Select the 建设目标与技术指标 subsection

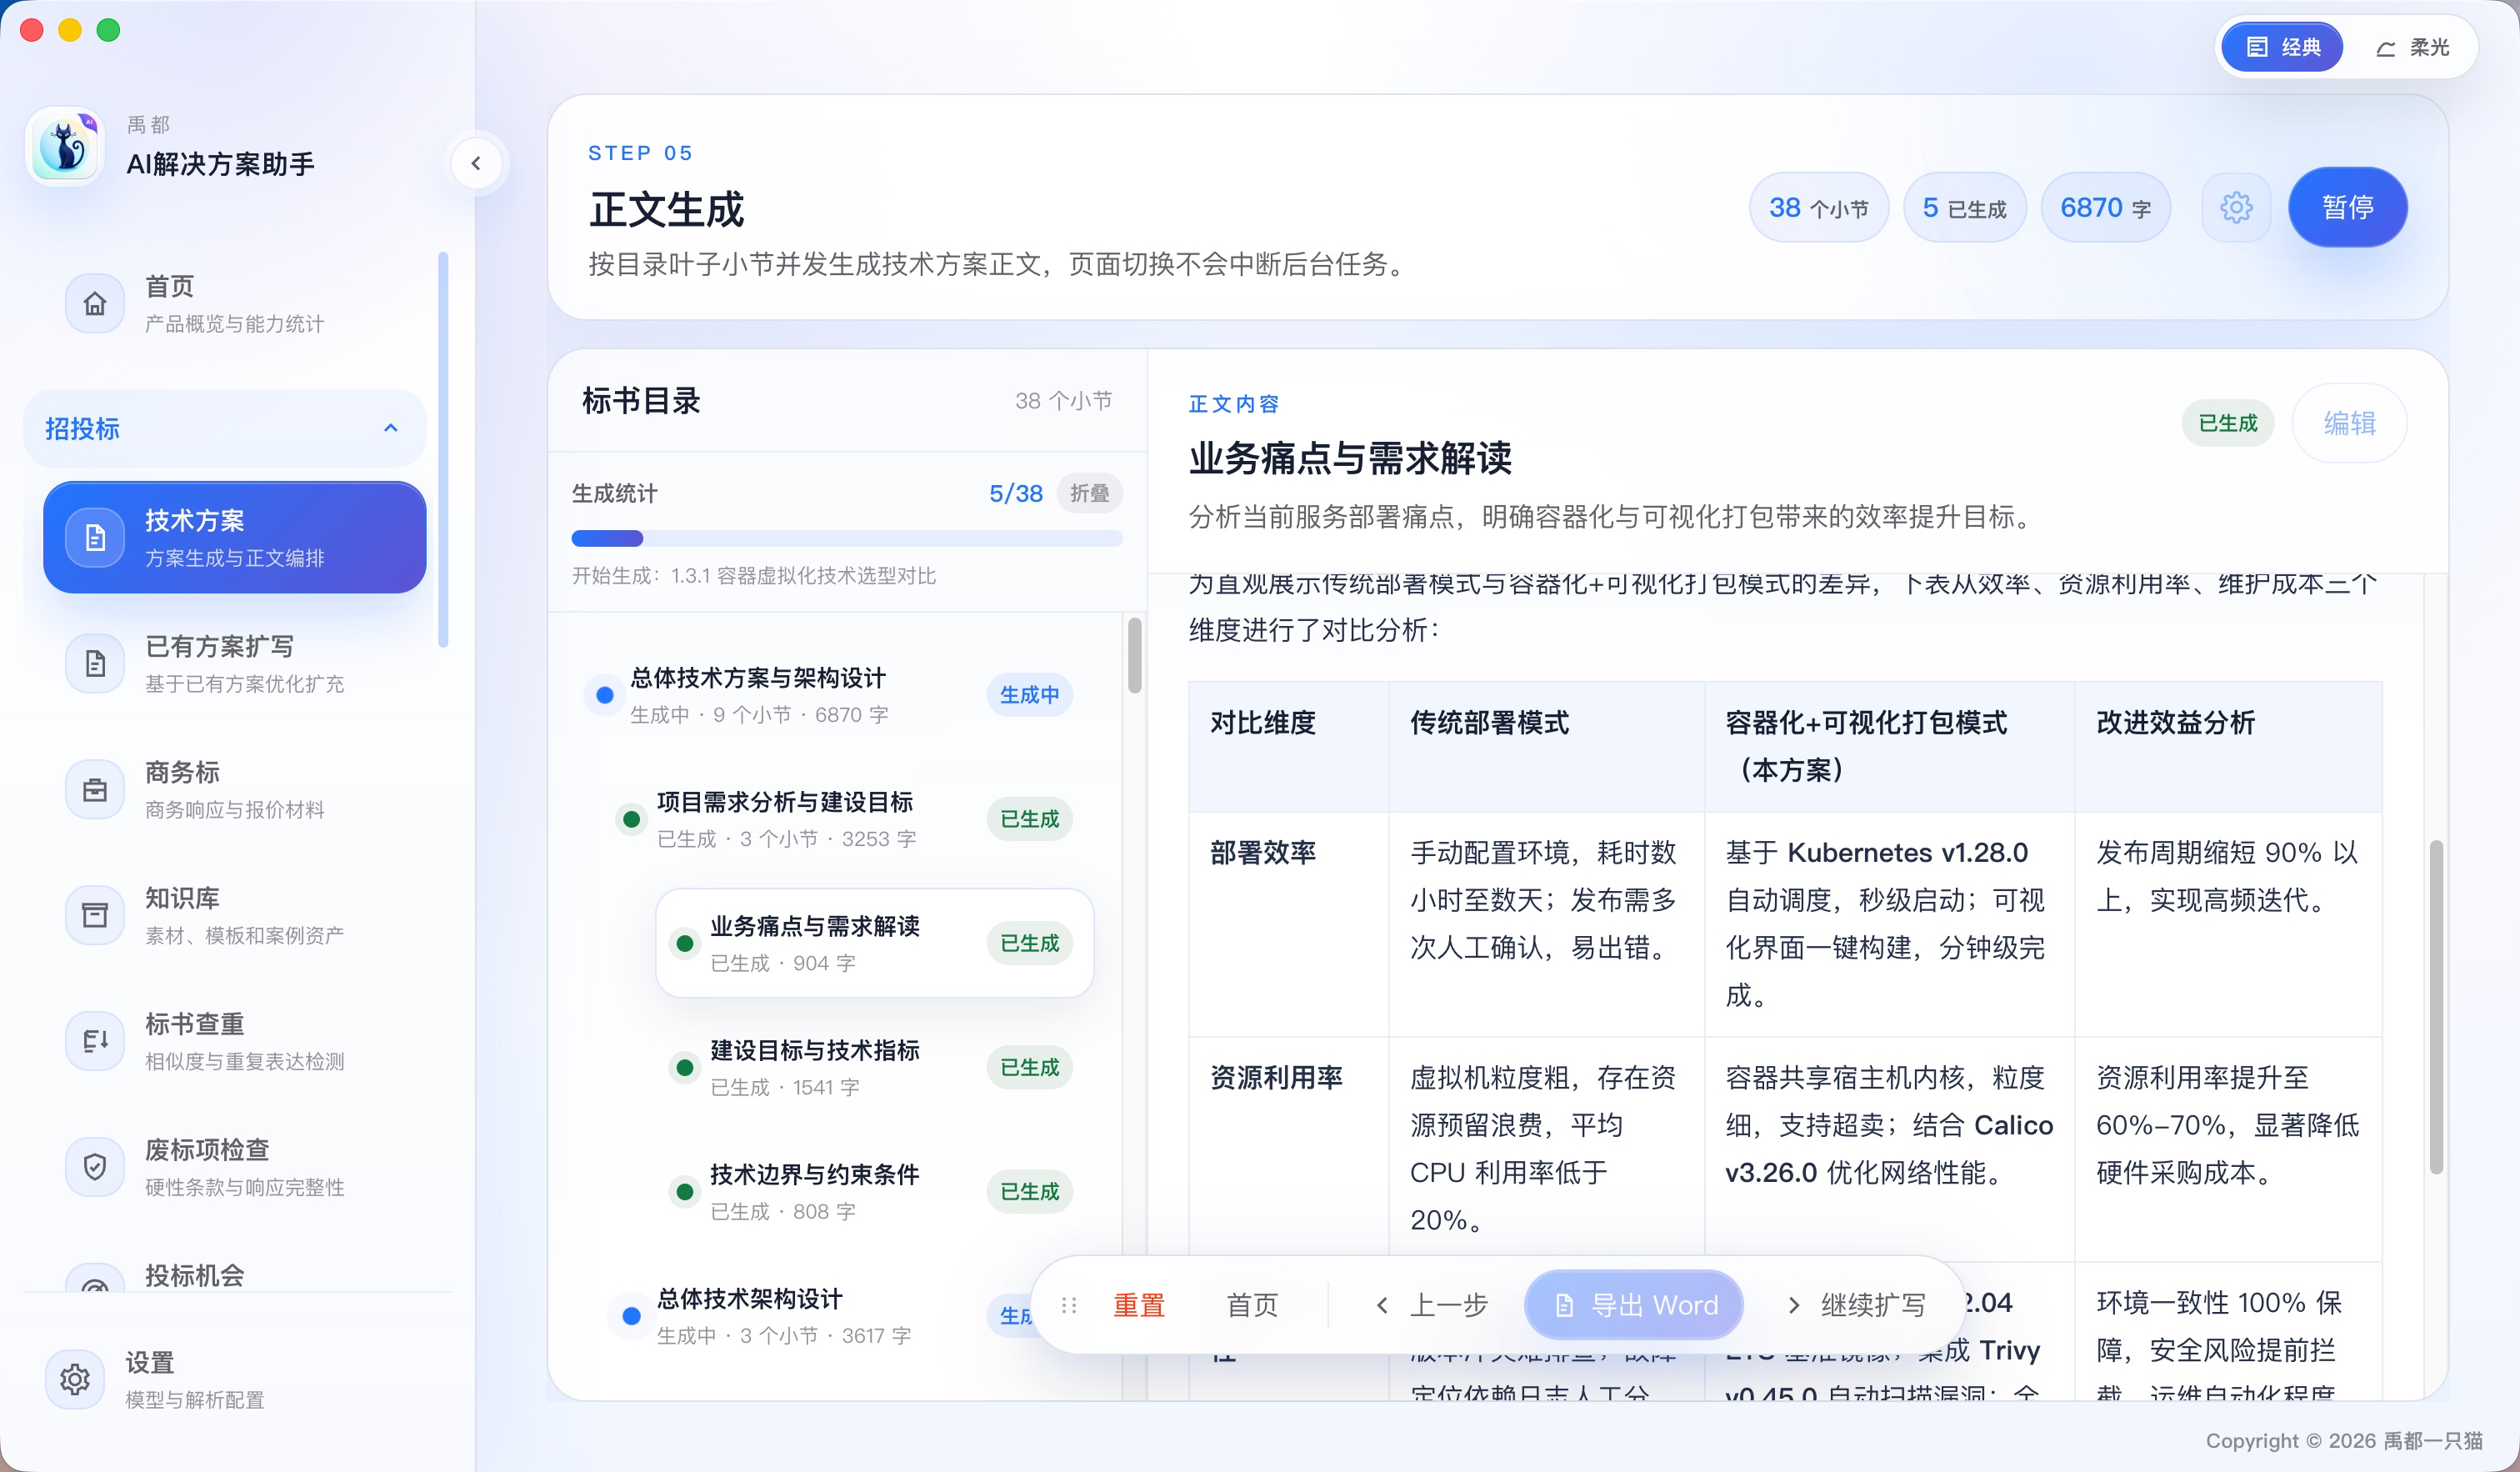point(875,1067)
